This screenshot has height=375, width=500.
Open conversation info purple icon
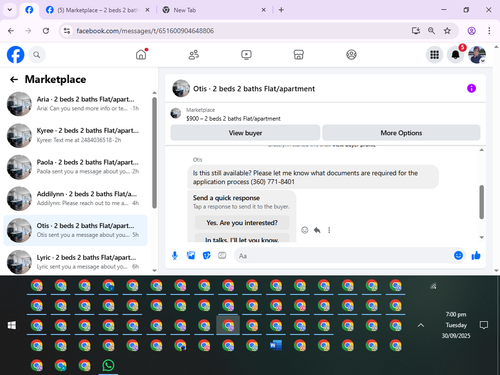(x=471, y=88)
